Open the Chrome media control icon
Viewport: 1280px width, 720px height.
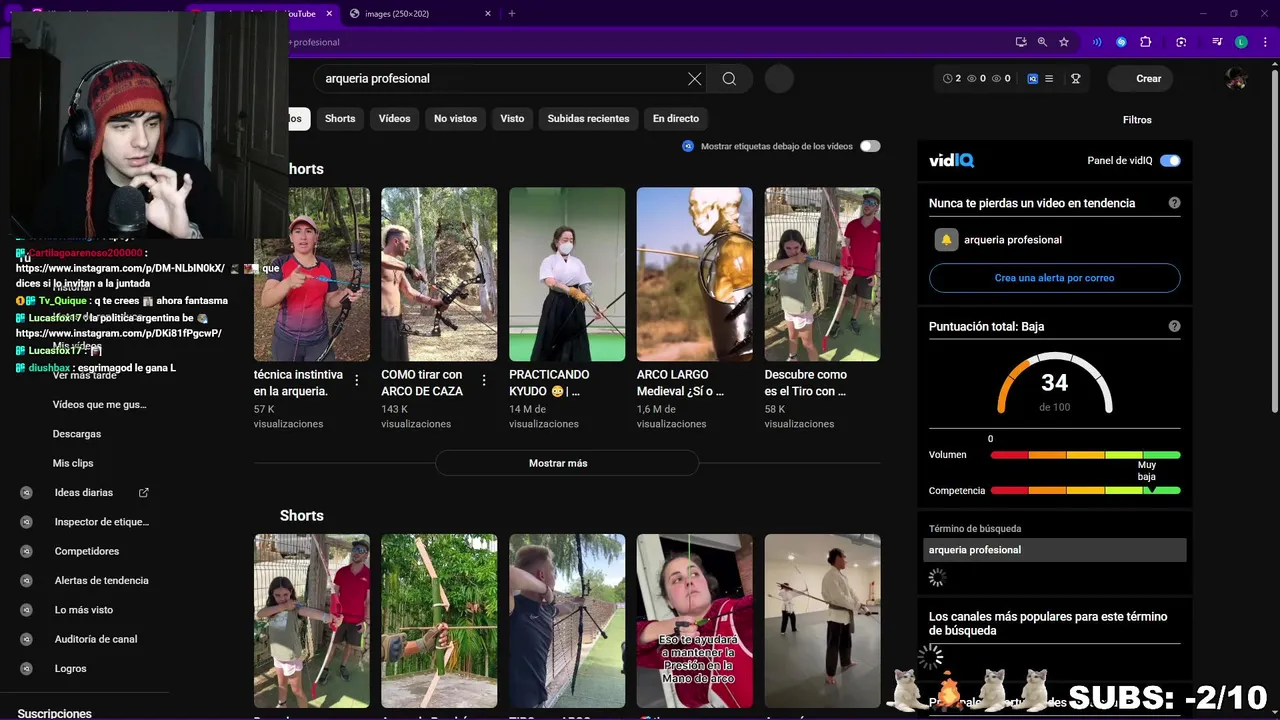point(1217,42)
